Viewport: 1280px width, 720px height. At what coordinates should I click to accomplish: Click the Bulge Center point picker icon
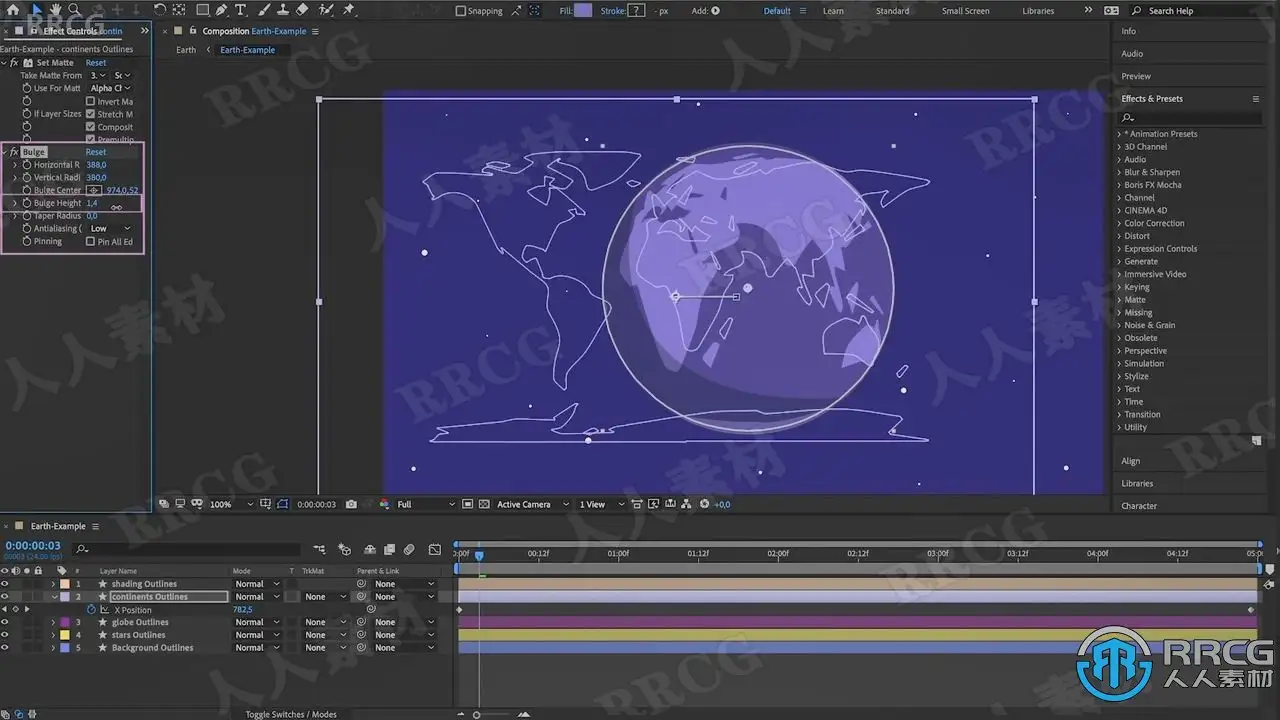(94, 190)
